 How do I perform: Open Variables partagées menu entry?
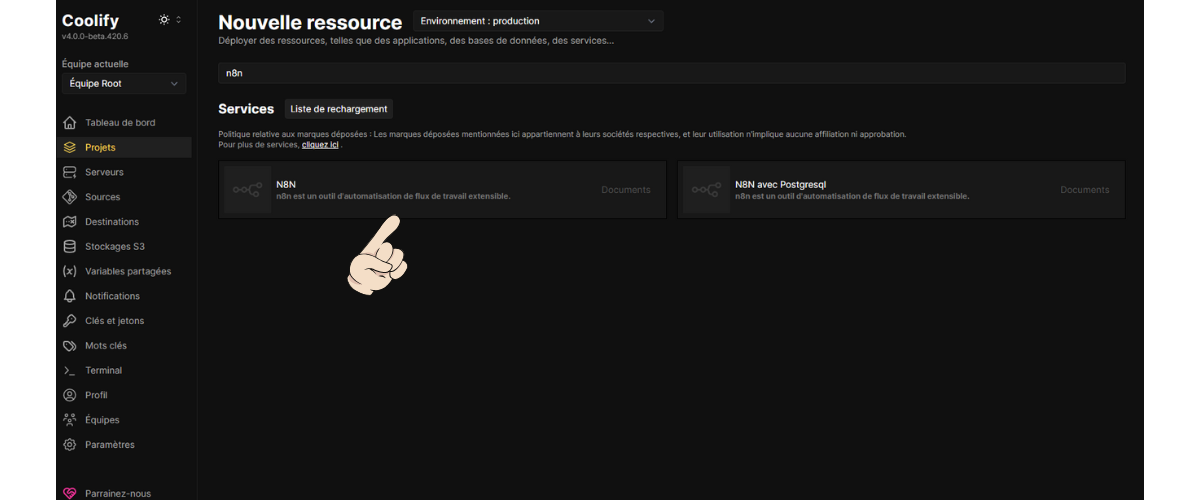126,271
